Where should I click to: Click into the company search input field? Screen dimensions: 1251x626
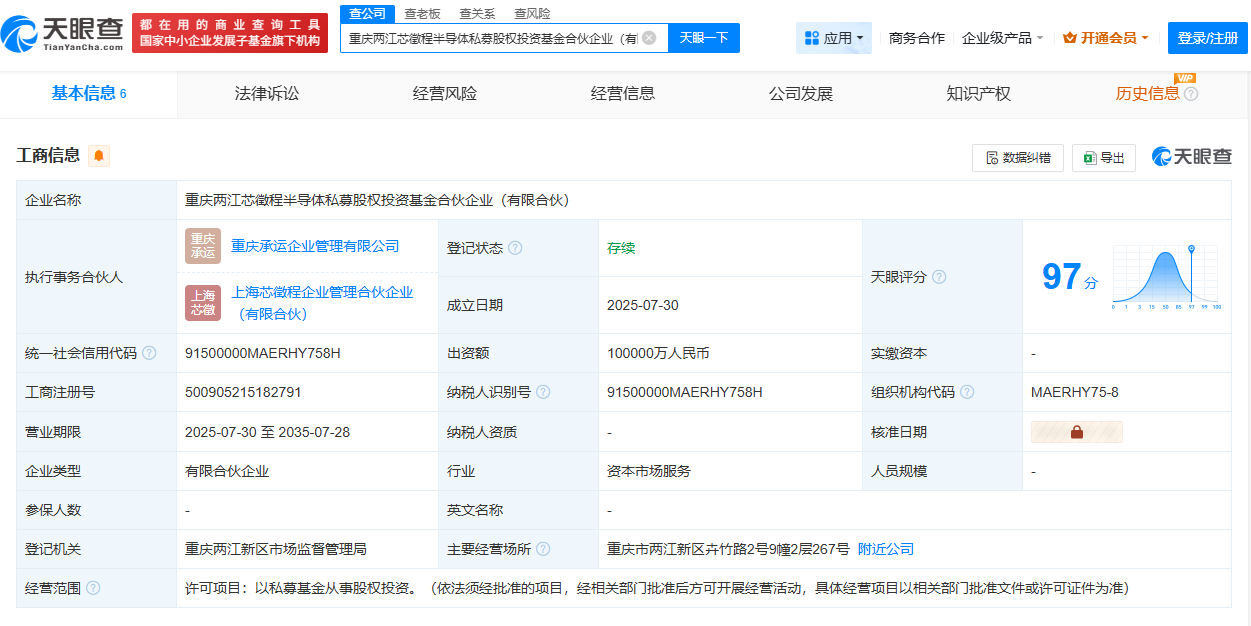coord(492,38)
